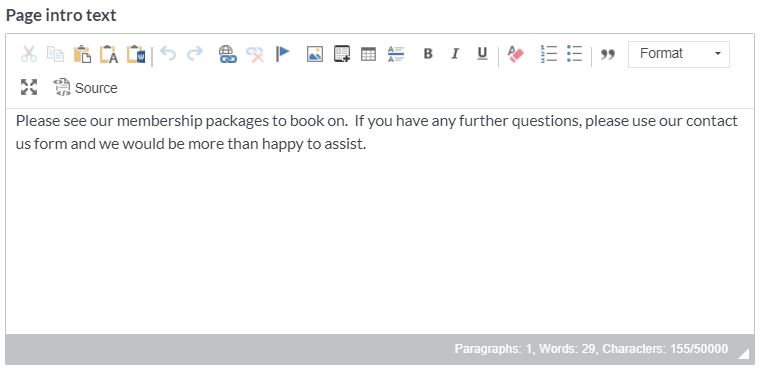The image size is (769, 383).
Task: Click the Cut scissors icon
Action: tap(29, 54)
